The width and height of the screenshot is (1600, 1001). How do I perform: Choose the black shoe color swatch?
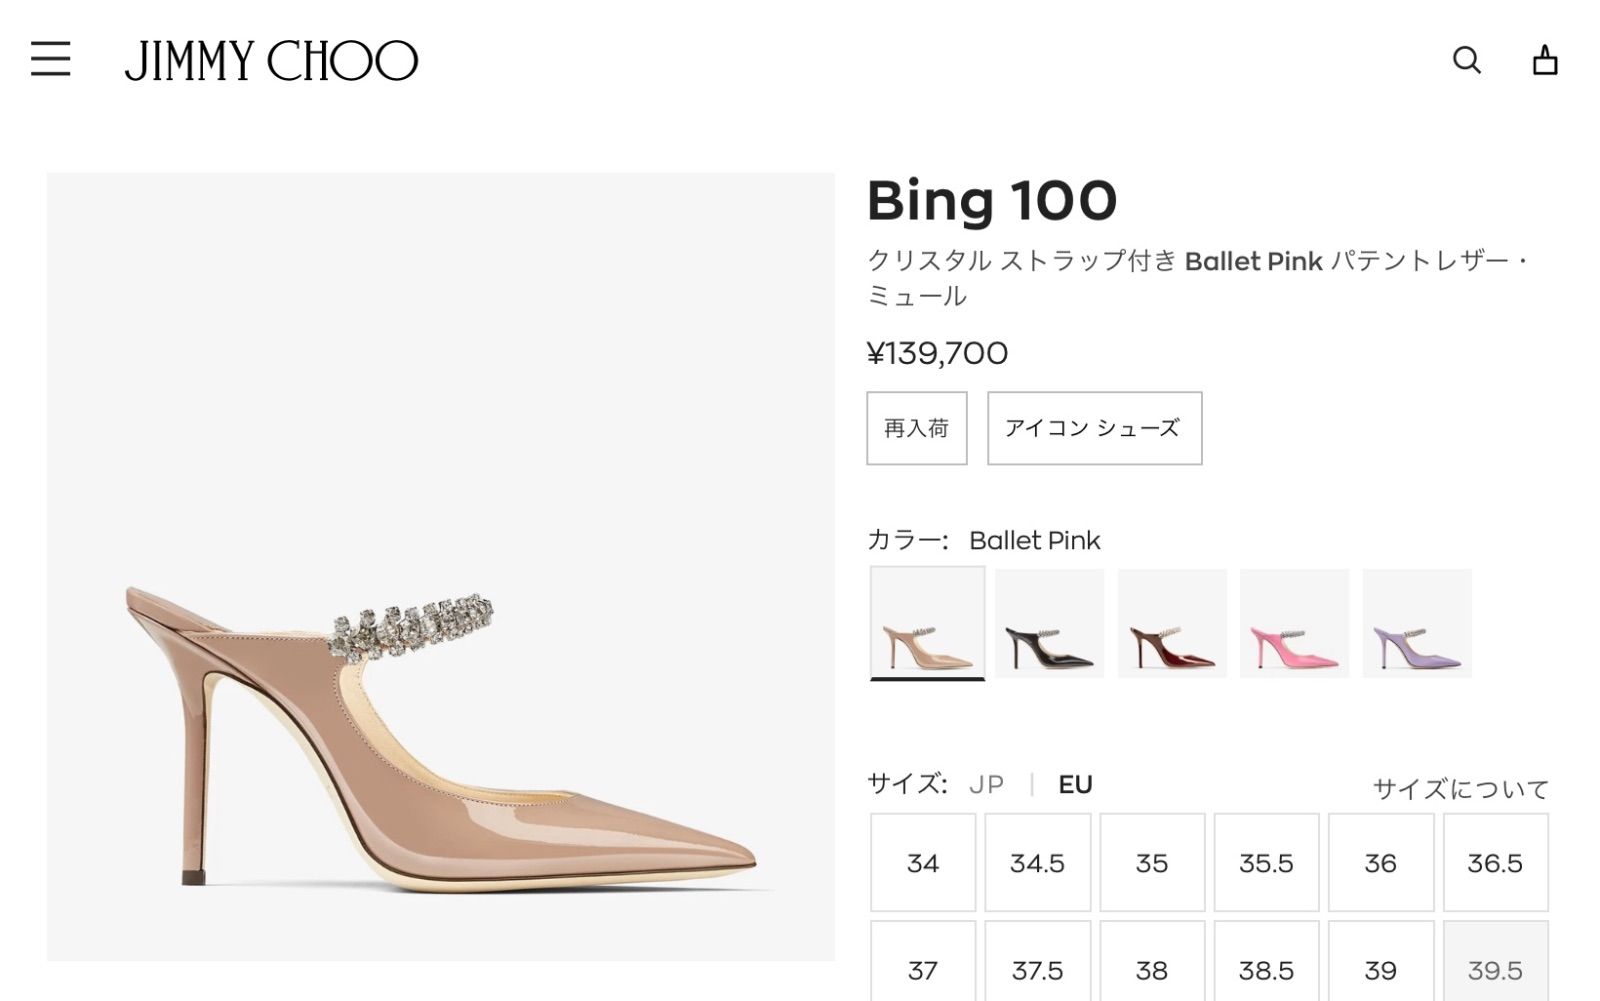(x=1049, y=623)
